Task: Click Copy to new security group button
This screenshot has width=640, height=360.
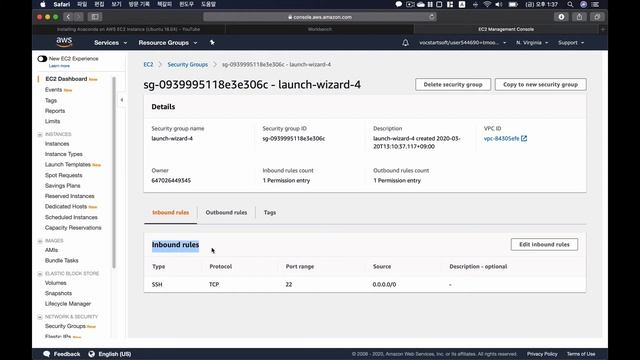Action: [x=540, y=84]
